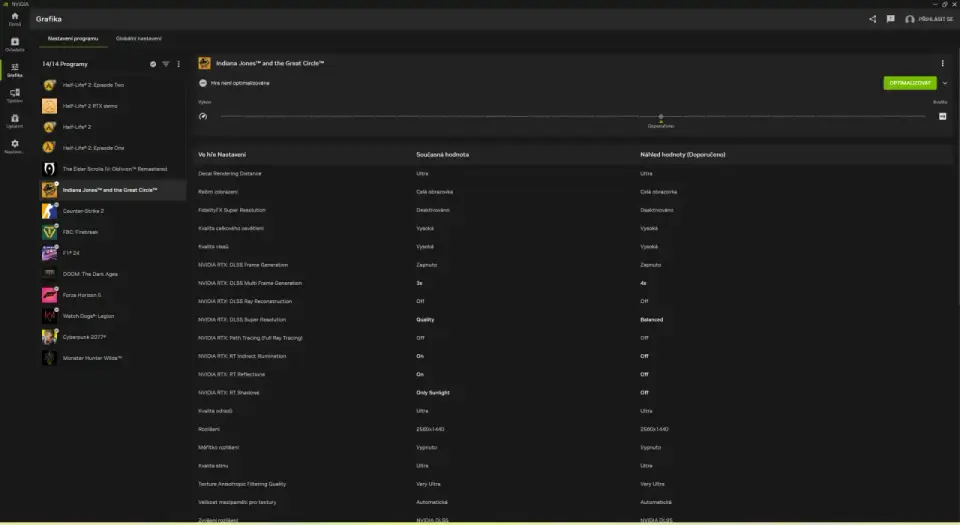This screenshot has width=960, height=525.
Task: Select Half-Life 2: Episode One entry
Action: tap(113, 148)
